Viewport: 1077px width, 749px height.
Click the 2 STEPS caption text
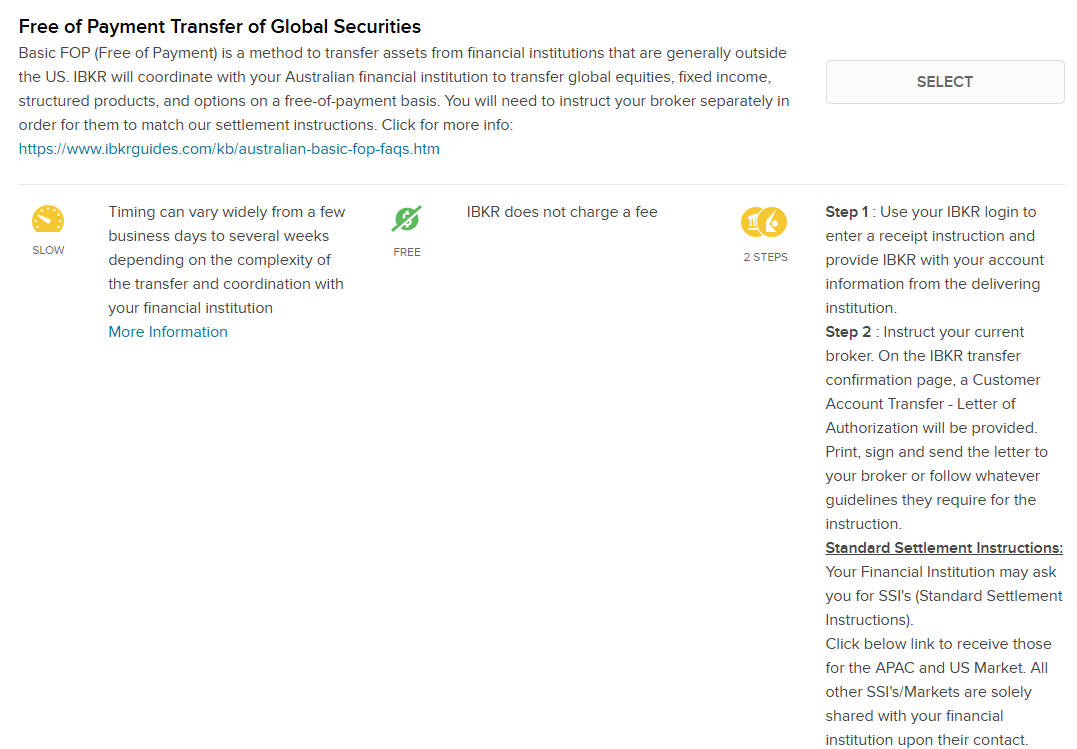[764, 256]
